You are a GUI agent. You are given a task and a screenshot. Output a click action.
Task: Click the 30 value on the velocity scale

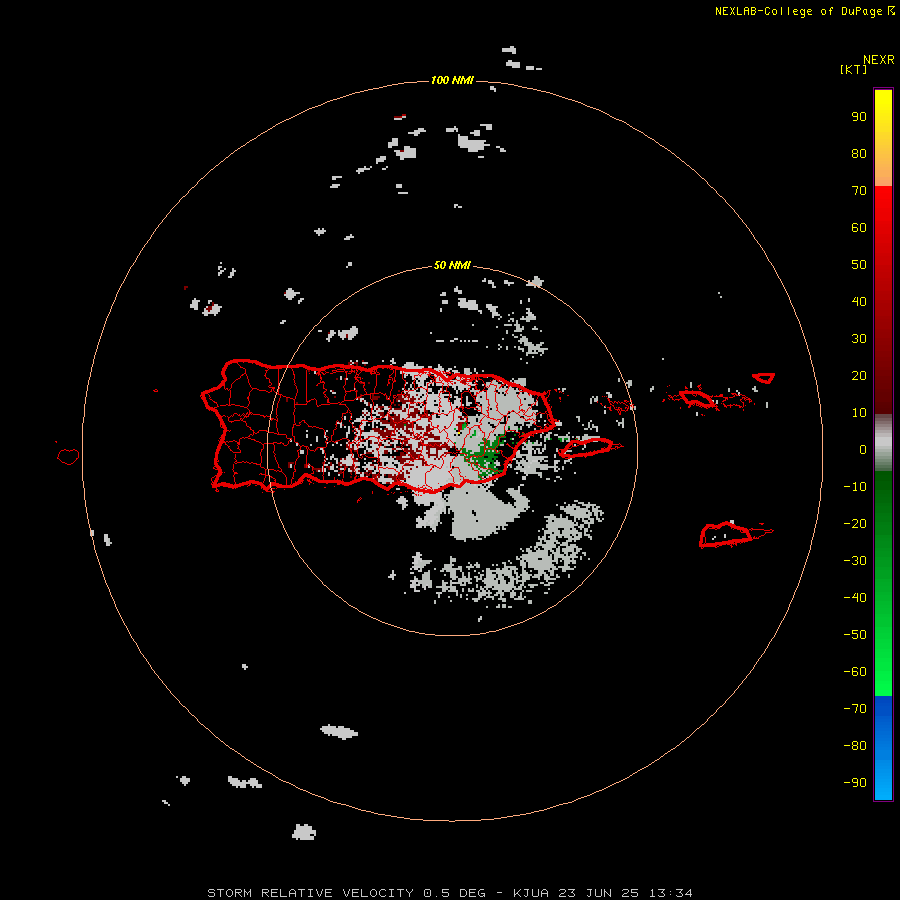[x=859, y=339]
